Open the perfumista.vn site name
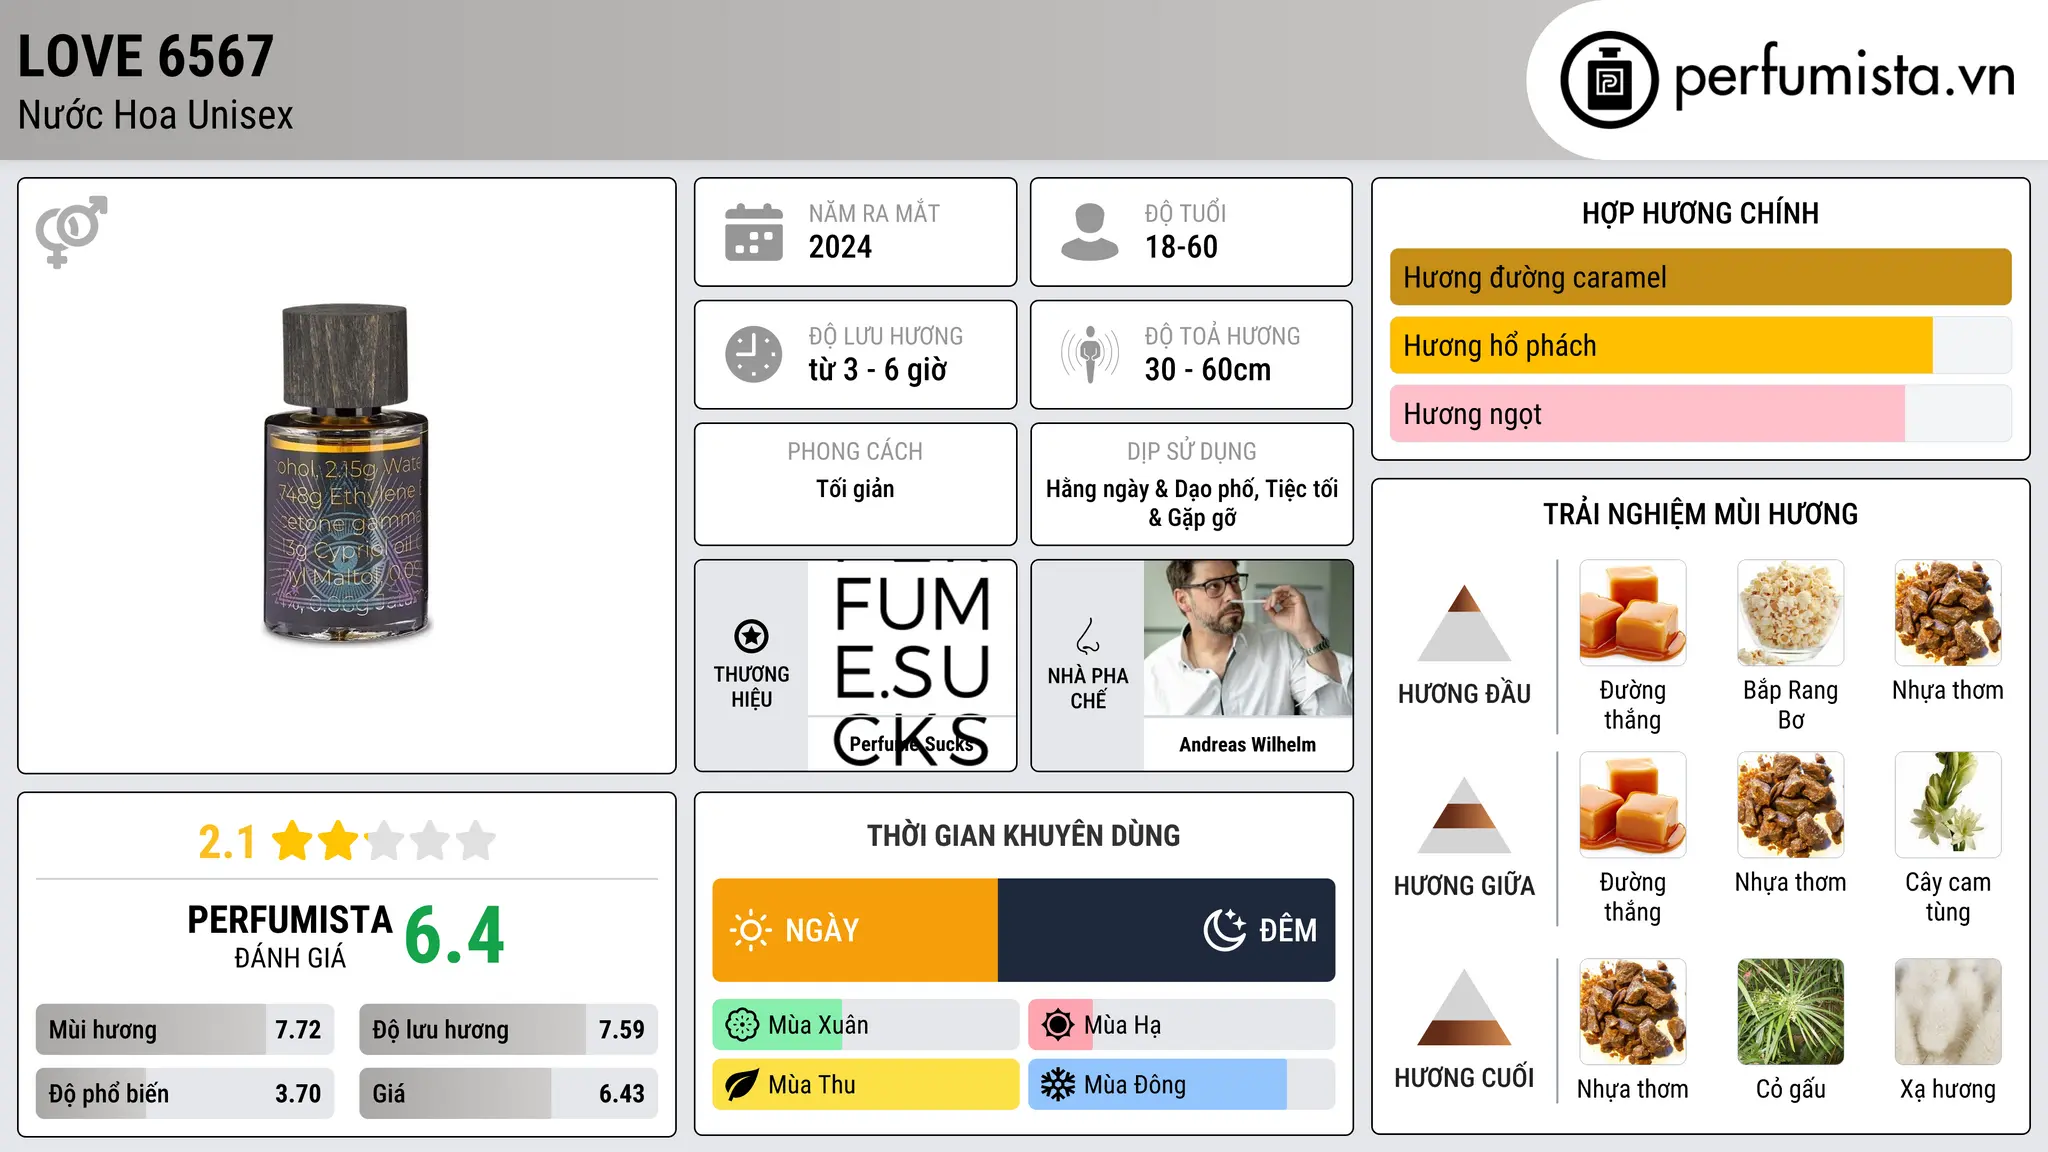The height and width of the screenshot is (1152, 2048). [1845, 76]
